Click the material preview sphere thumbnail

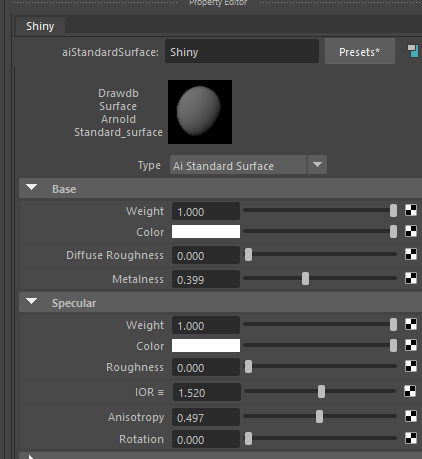(x=200, y=112)
